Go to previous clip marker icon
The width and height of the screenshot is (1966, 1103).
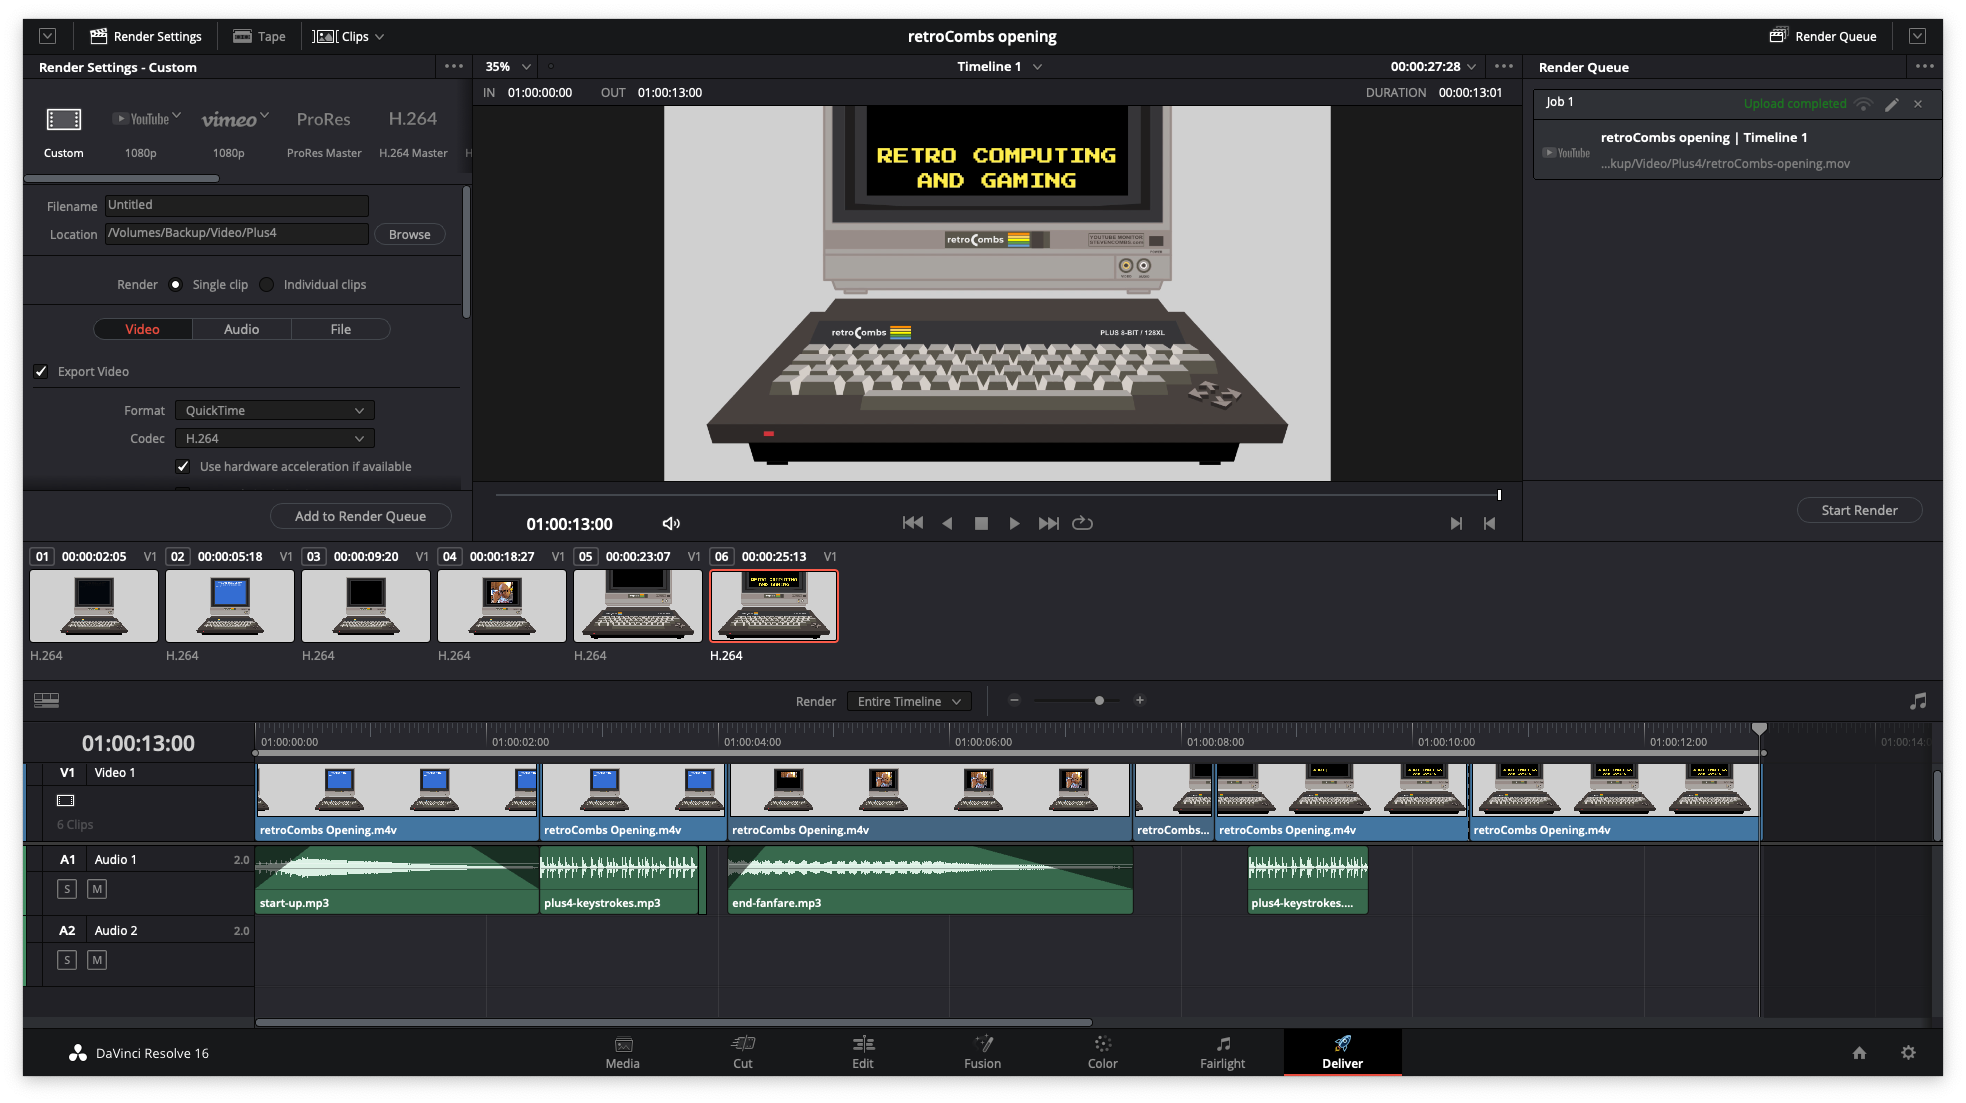1489,523
